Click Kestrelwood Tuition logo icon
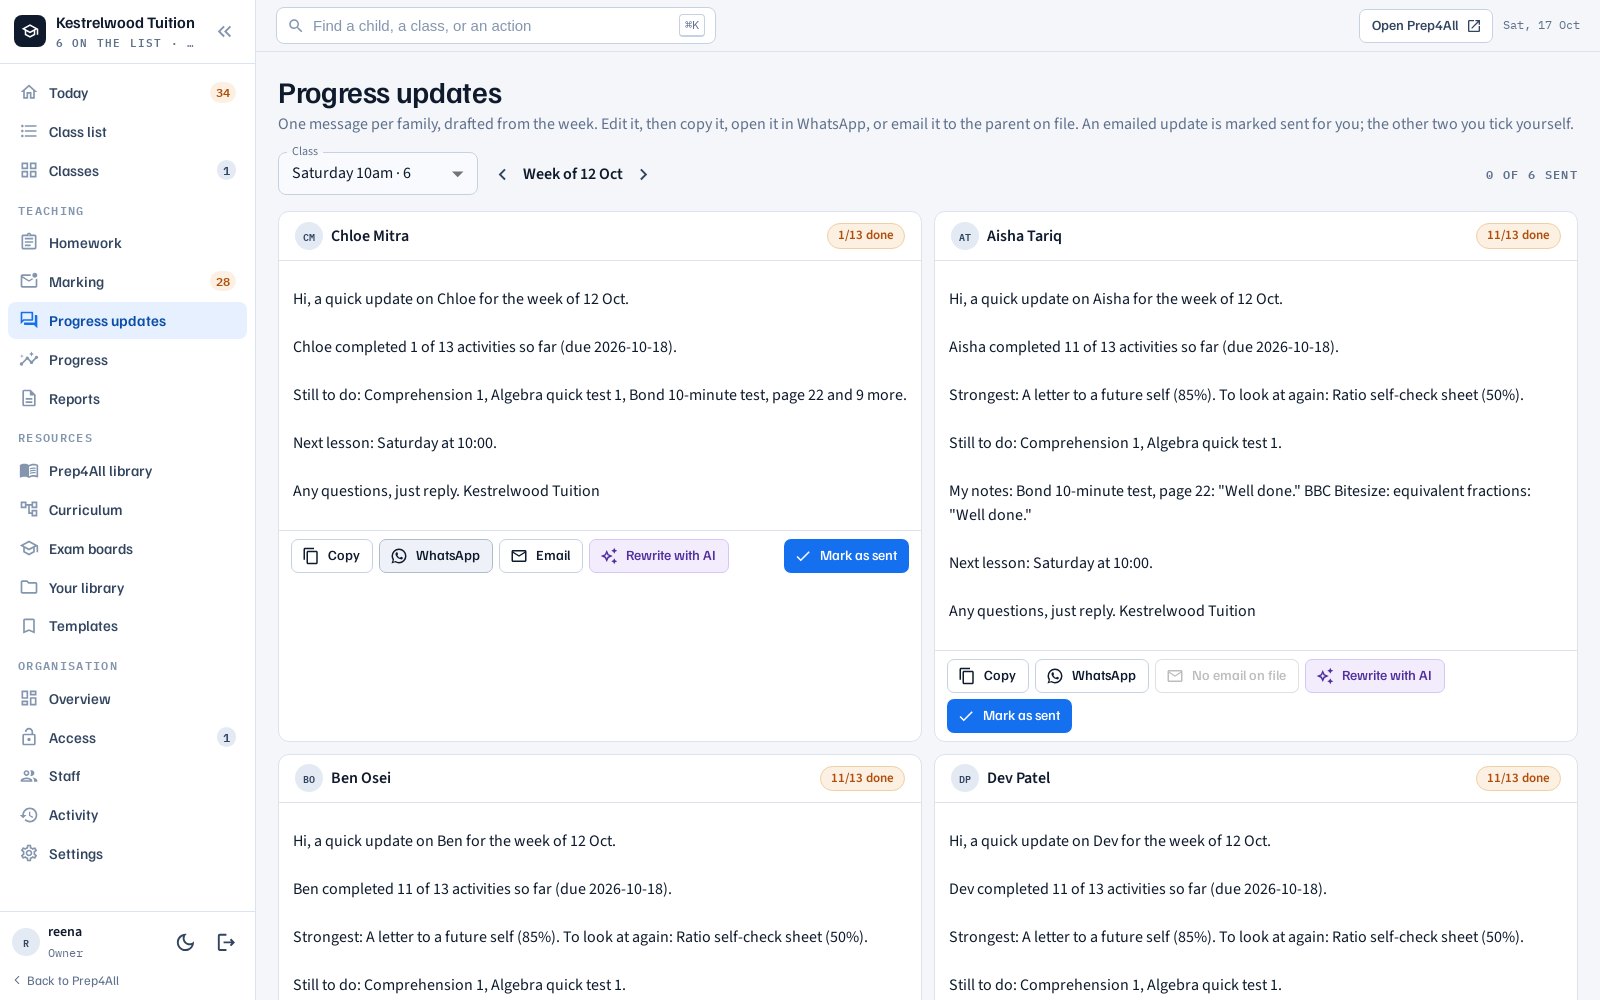1600x1000 pixels. [30, 31]
